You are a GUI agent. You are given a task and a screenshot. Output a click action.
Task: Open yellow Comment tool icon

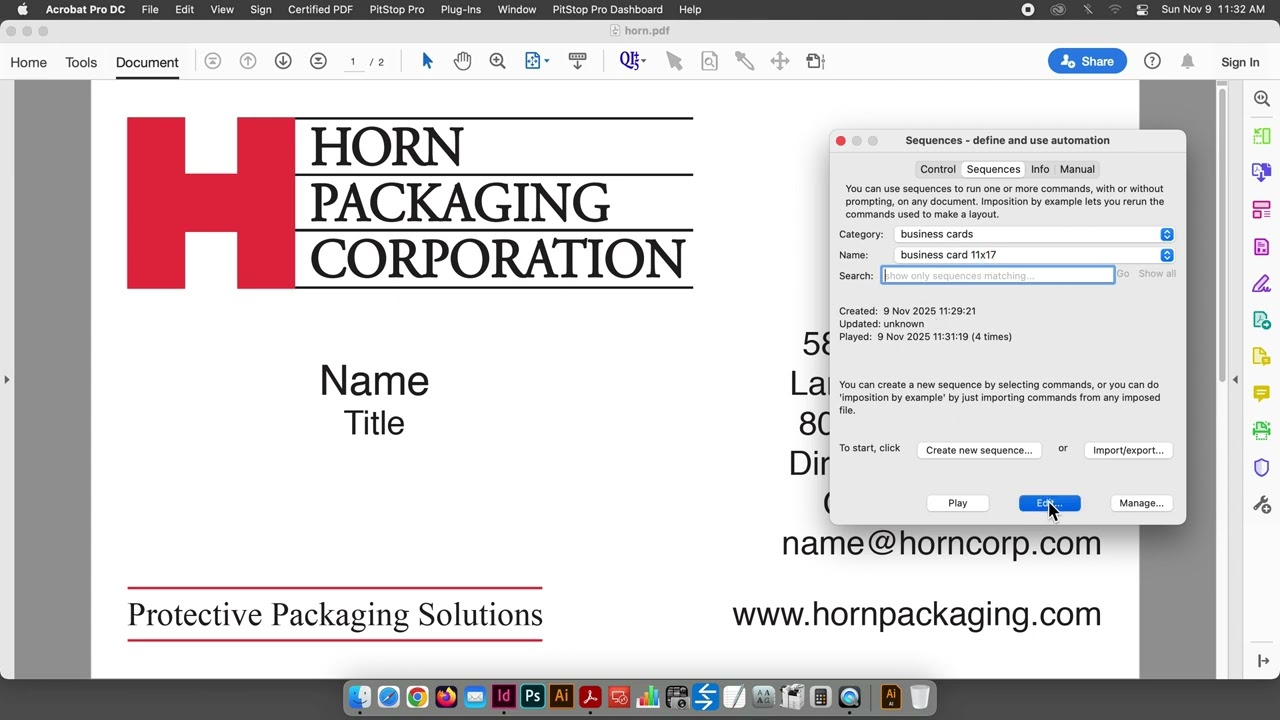[1262, 394]
